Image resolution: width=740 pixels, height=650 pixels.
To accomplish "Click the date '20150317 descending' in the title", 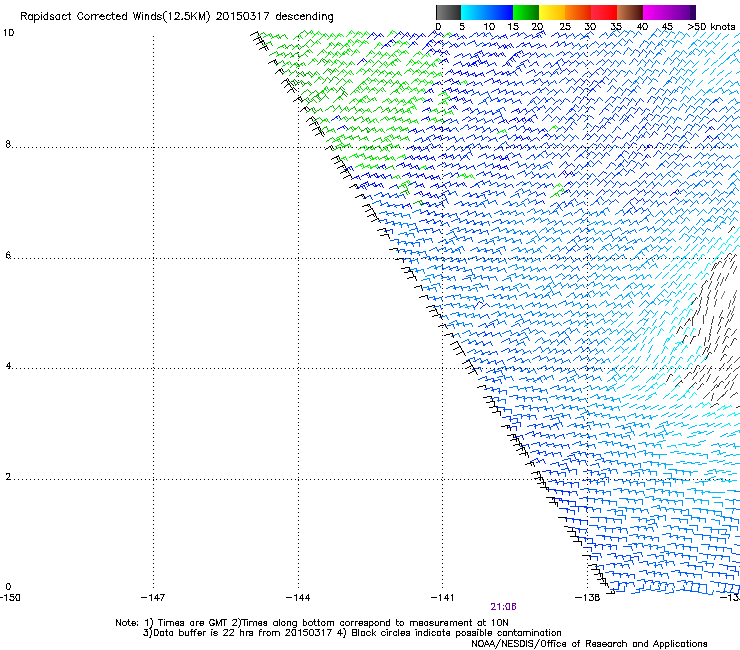I will (274, 17).
